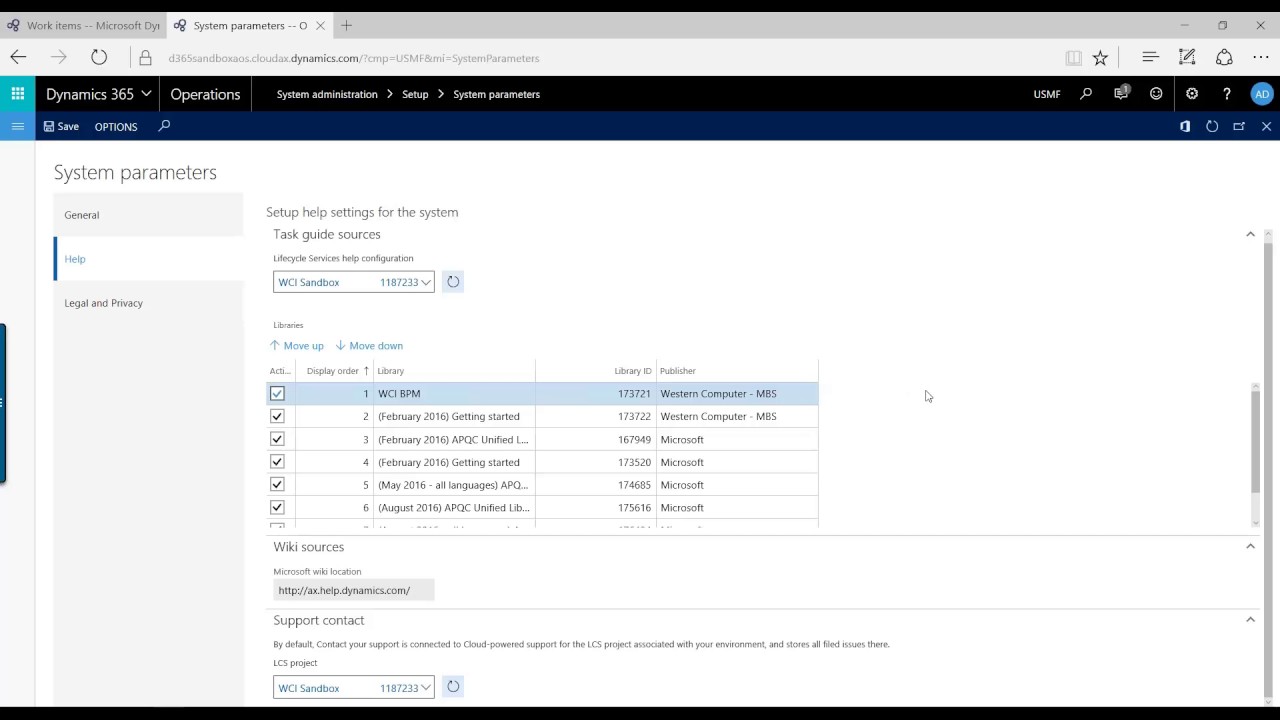Add page to favorites star
This screenshot has width=1280, height=720.
click(x=1100, y=58)
